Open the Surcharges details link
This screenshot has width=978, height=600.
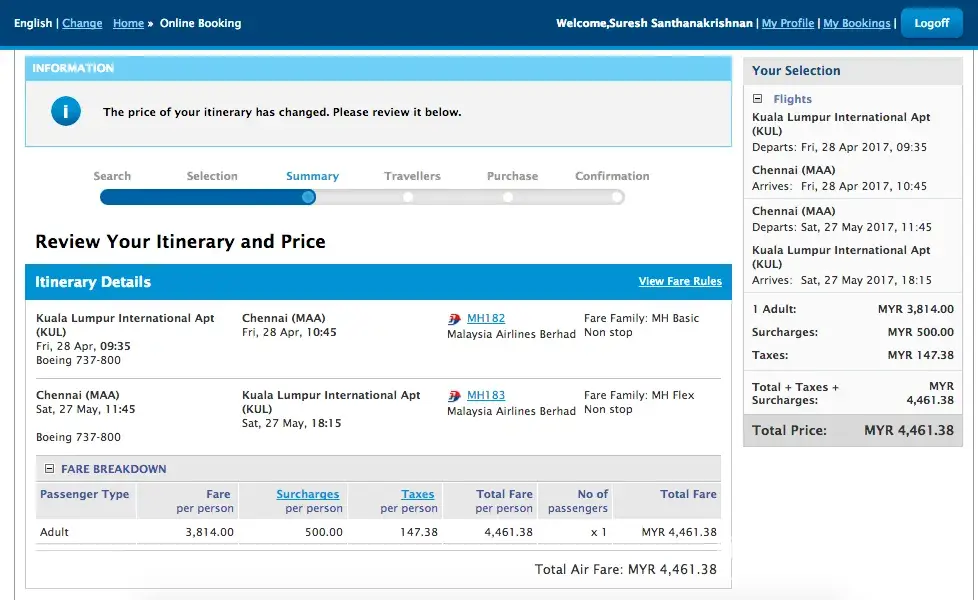tap(308, 494)
